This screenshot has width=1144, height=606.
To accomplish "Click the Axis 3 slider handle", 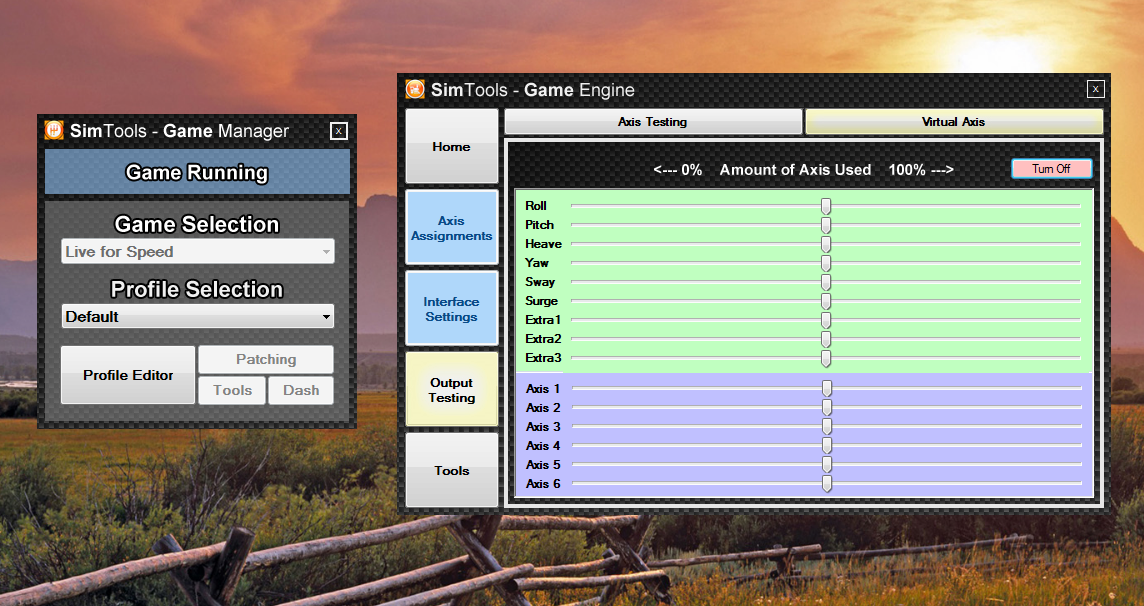I will pos(827,427).
